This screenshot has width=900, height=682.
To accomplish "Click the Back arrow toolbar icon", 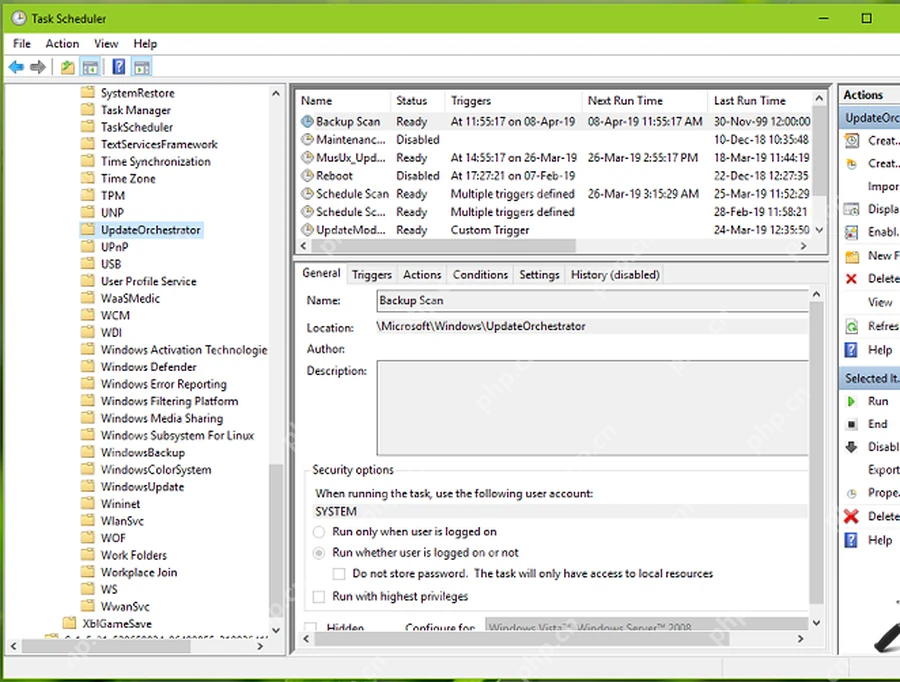I will pyautogui.click(x=16, y=67).
